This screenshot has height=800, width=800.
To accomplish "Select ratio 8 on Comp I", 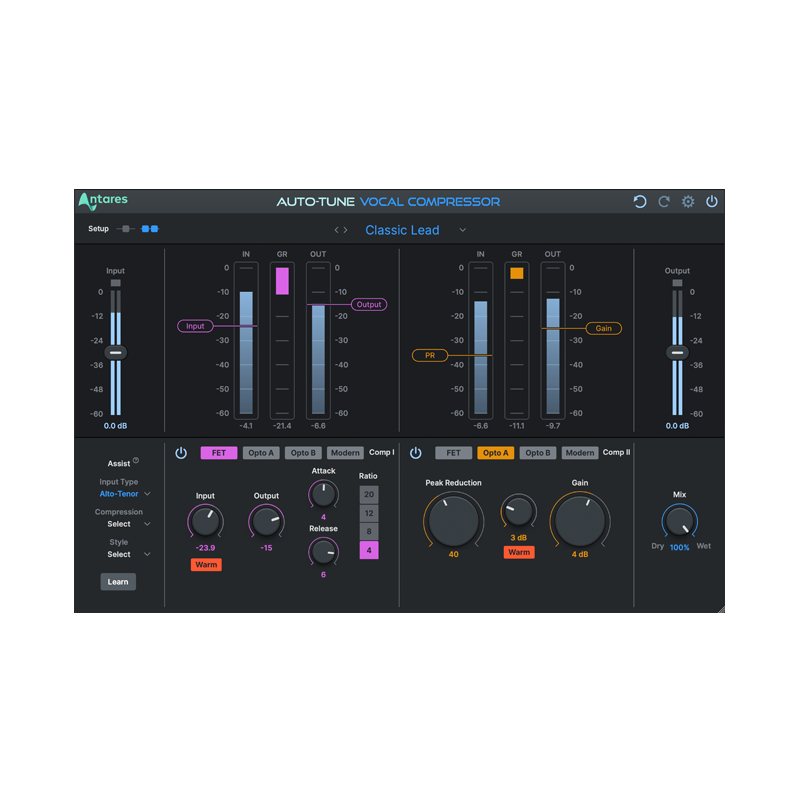I will [369, 532].
